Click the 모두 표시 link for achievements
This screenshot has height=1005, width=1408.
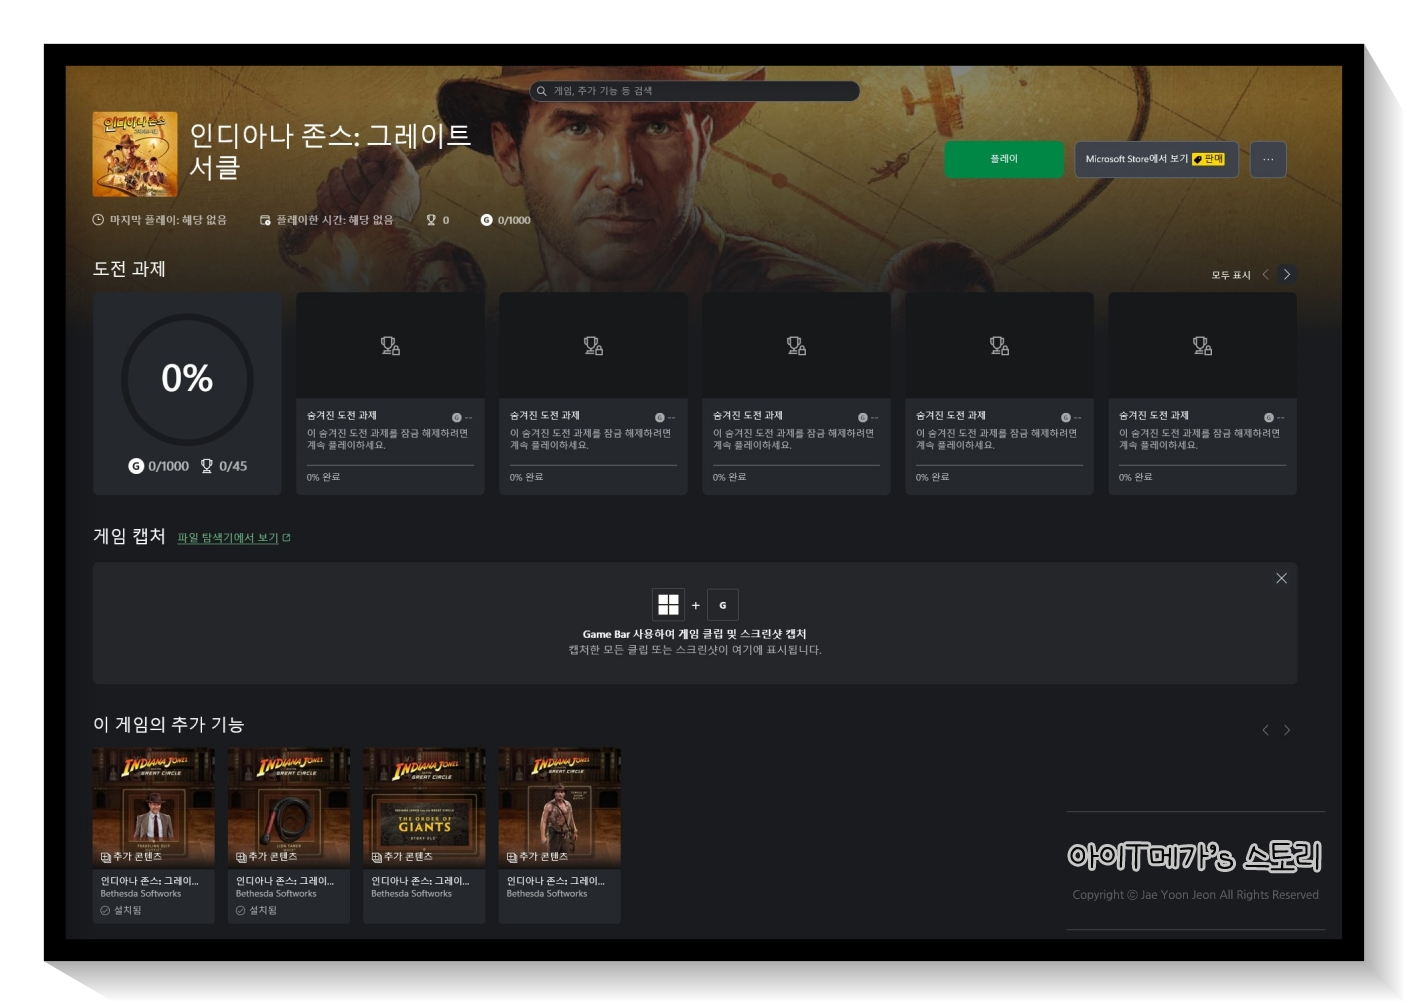click(x=1231, y=275)
